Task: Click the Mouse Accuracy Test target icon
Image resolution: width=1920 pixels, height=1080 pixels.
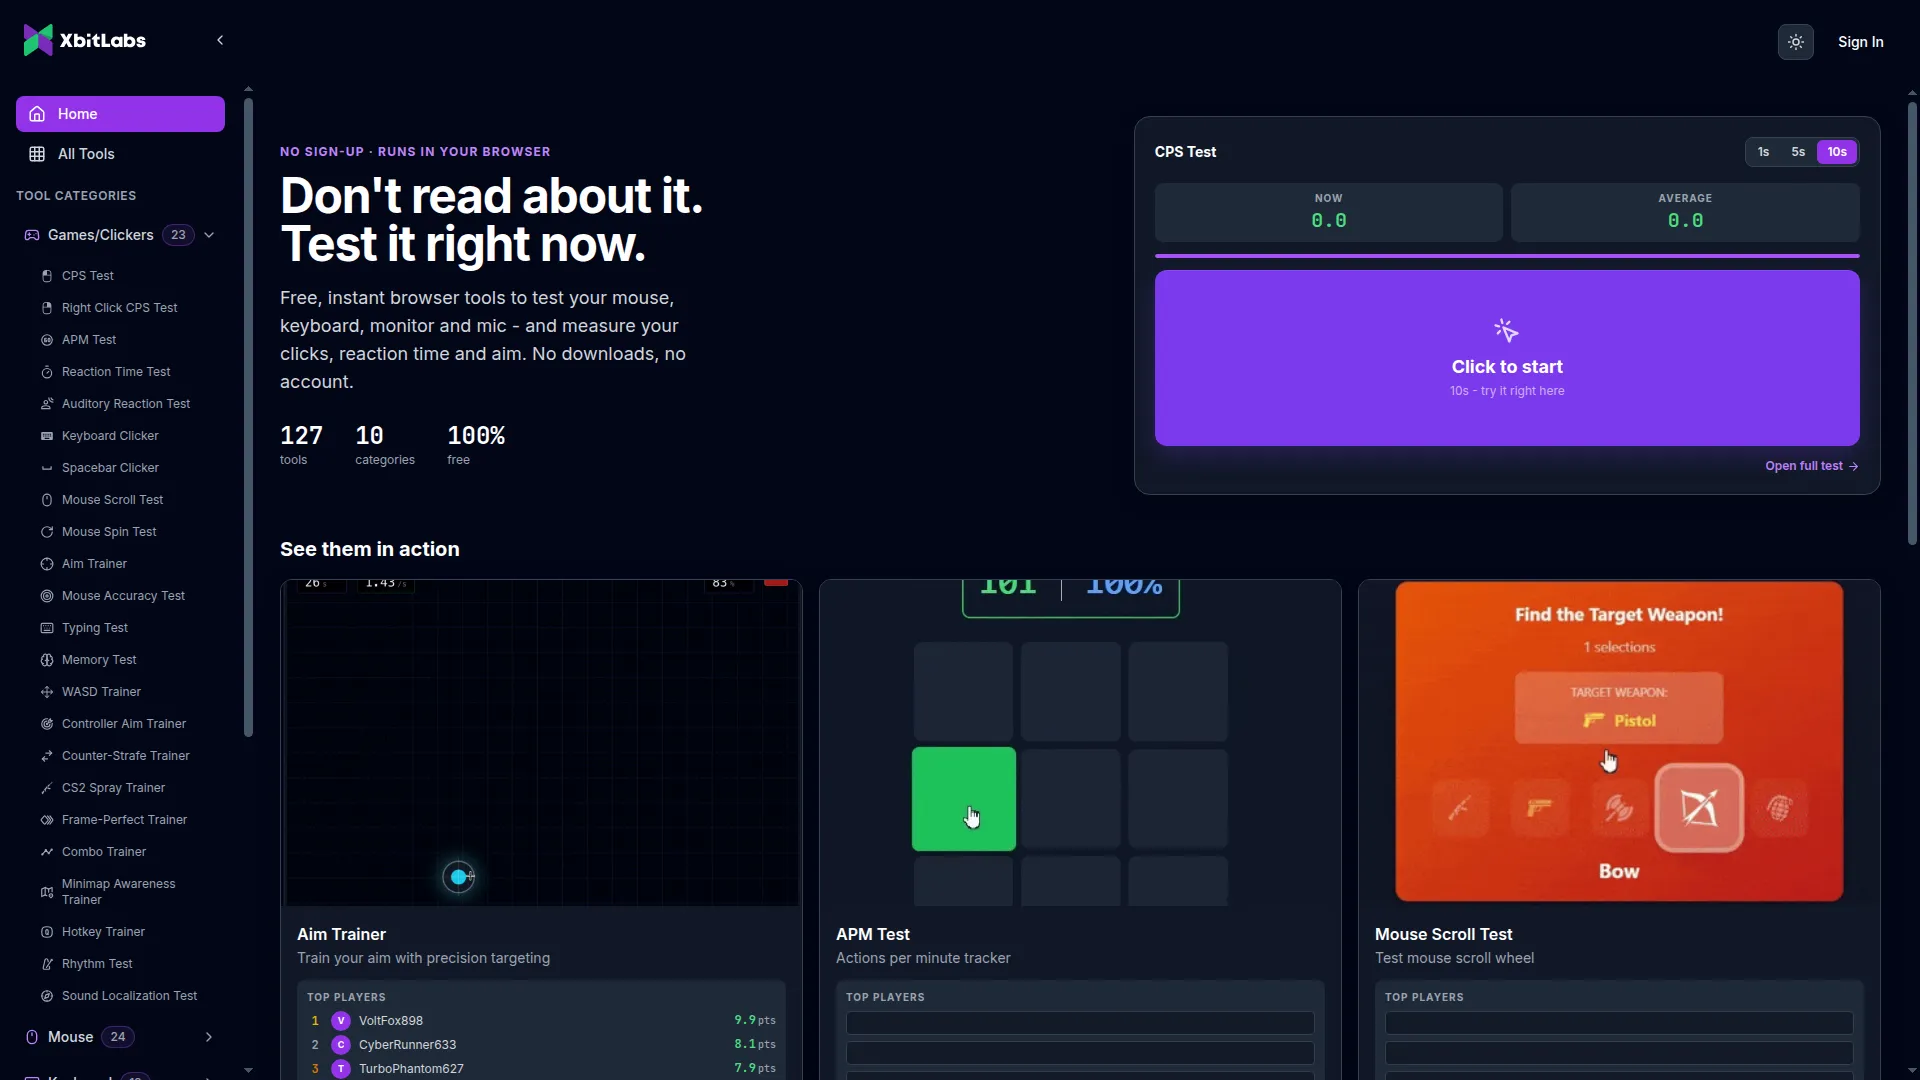Action: click(46, 596)
